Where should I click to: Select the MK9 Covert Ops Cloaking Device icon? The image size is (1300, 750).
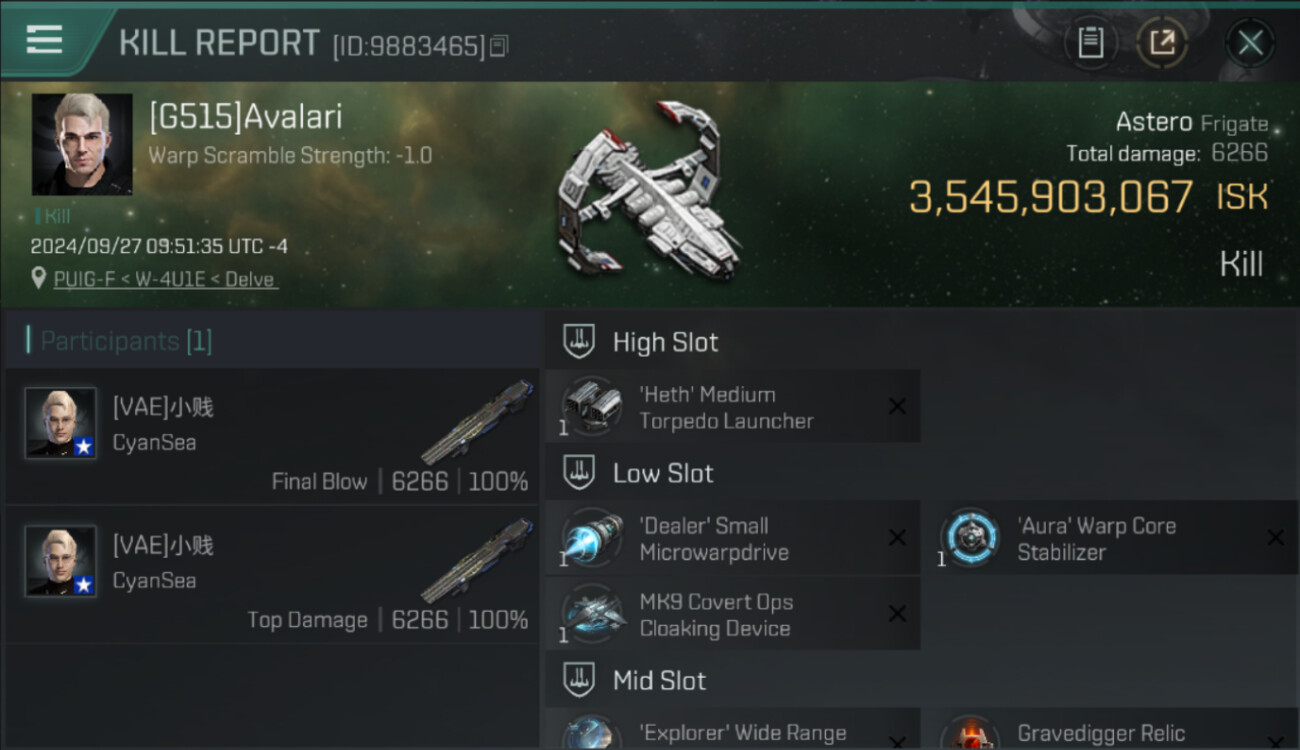592,614
